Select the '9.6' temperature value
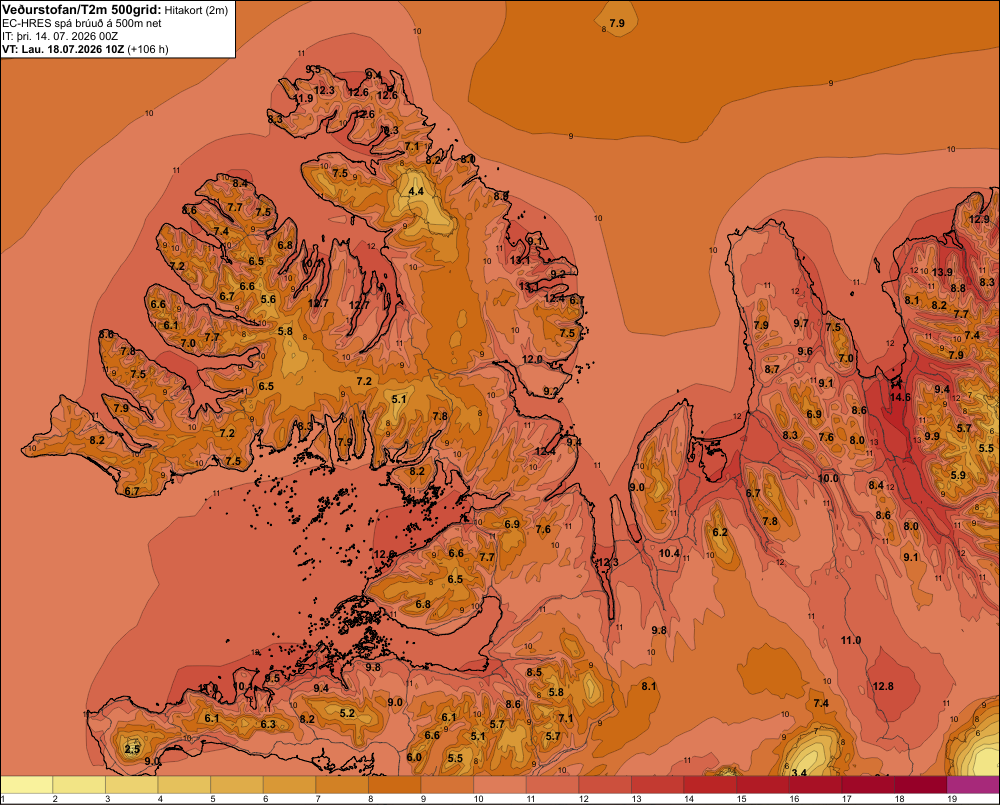Screen dimensions: 1000x805 805,351
